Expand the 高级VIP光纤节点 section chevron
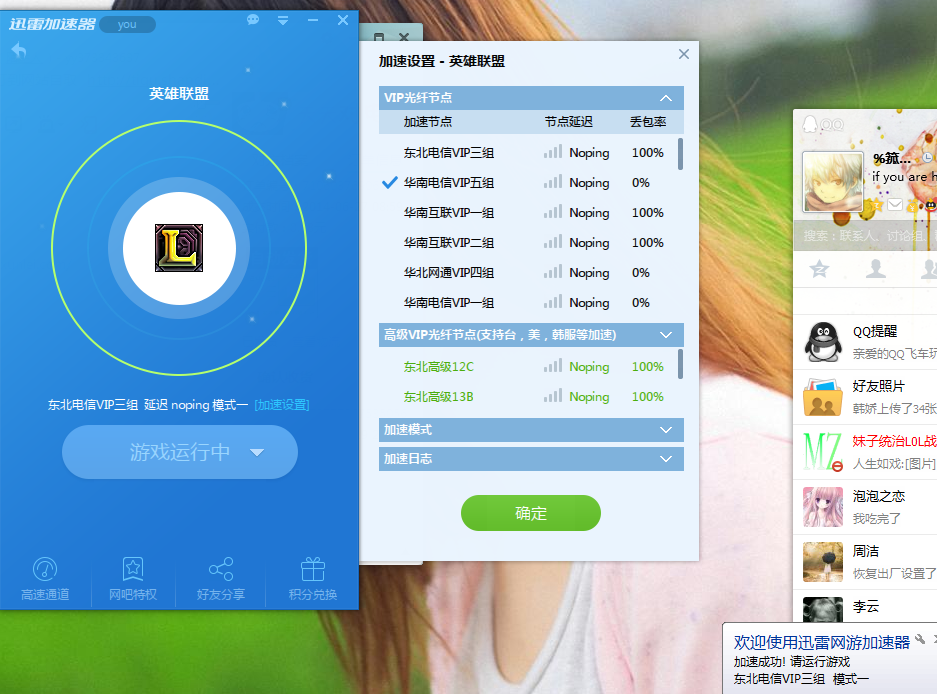This screenshot has width=937, height=694. coord(666,335)
